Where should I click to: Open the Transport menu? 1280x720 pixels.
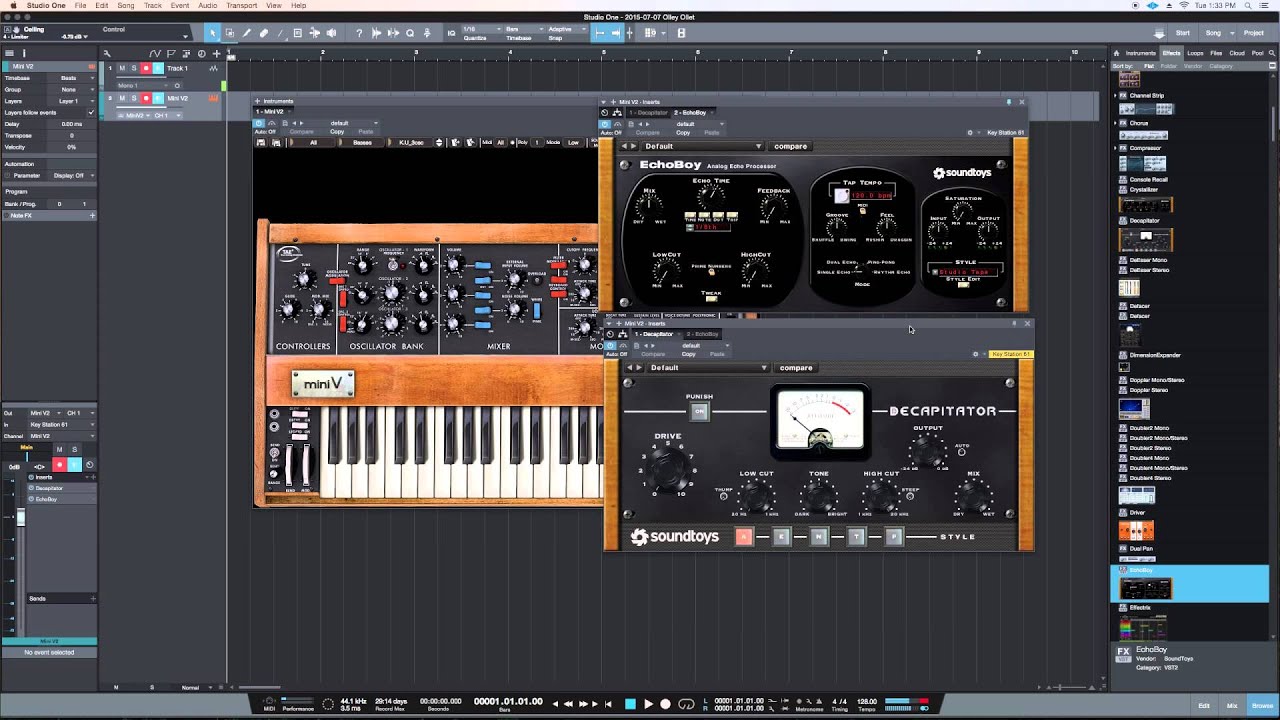coord(241,5)
